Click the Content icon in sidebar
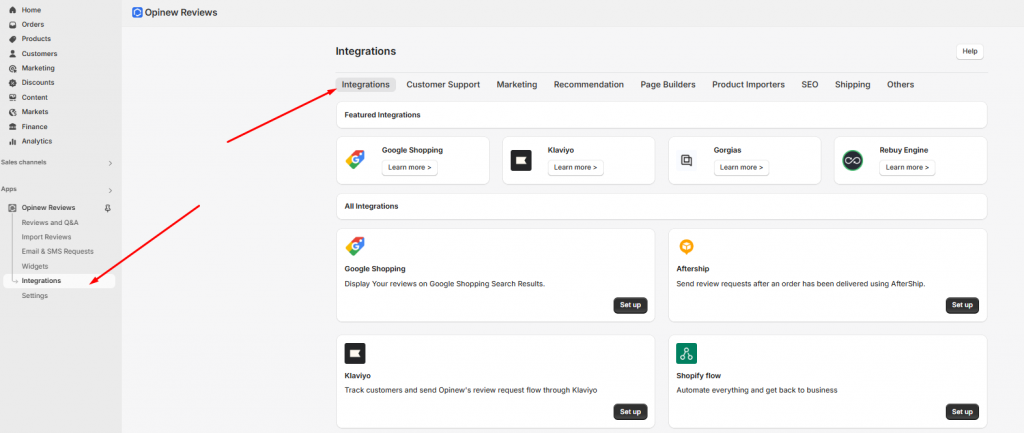The image size is (1024, 433). (x=12, y=97)
